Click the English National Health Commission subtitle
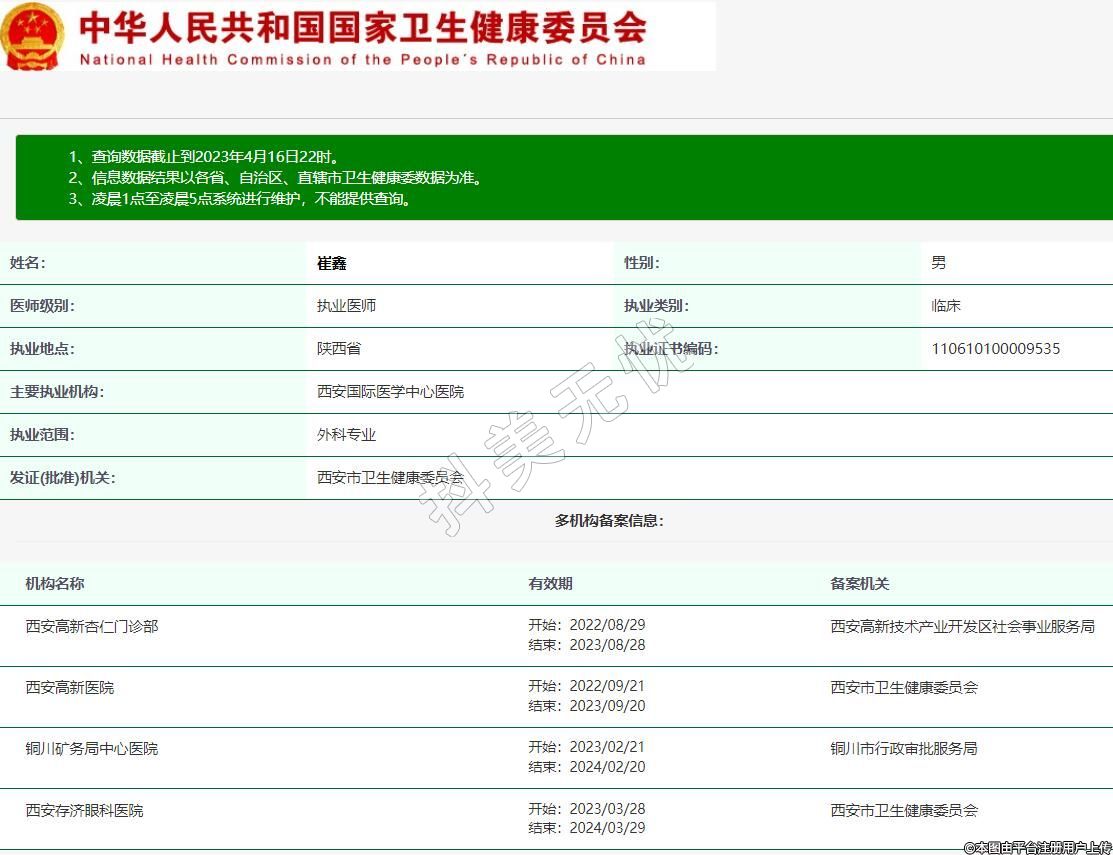Viewport: 1113px width, 855px height. [x=362, y=59]
